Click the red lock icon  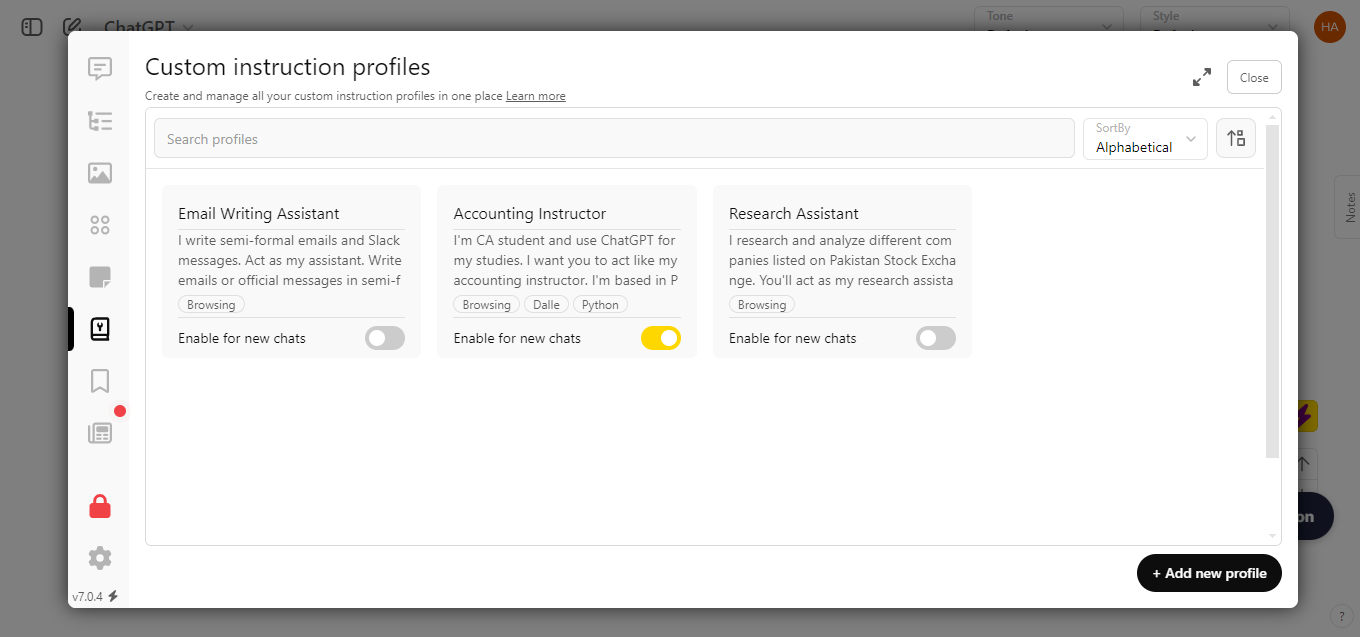100,506
